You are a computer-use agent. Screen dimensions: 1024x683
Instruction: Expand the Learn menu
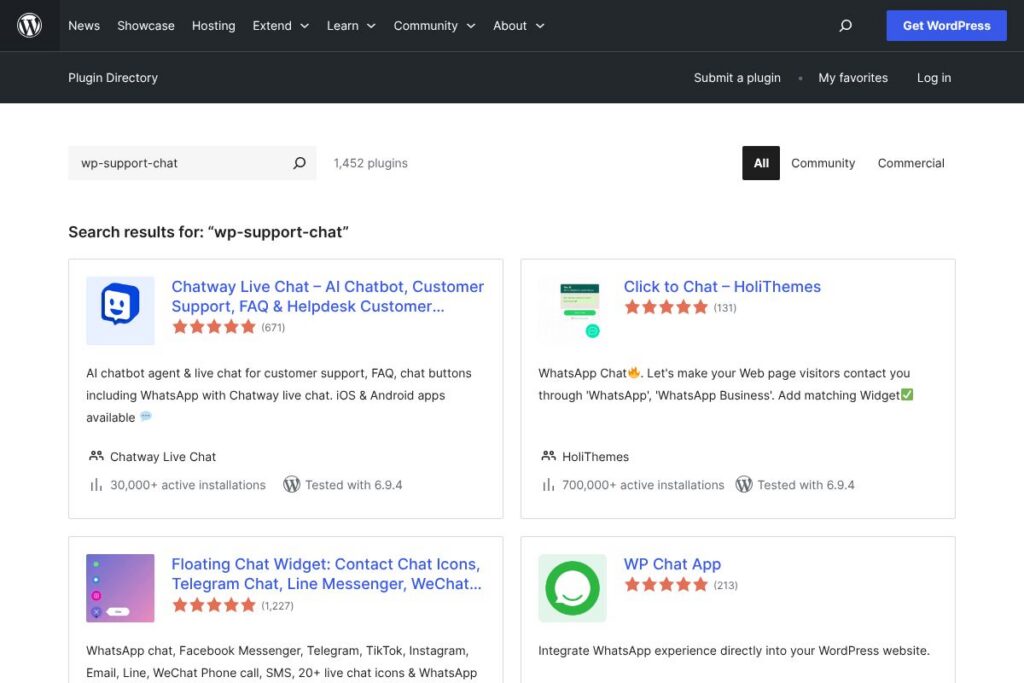[351, 26]
